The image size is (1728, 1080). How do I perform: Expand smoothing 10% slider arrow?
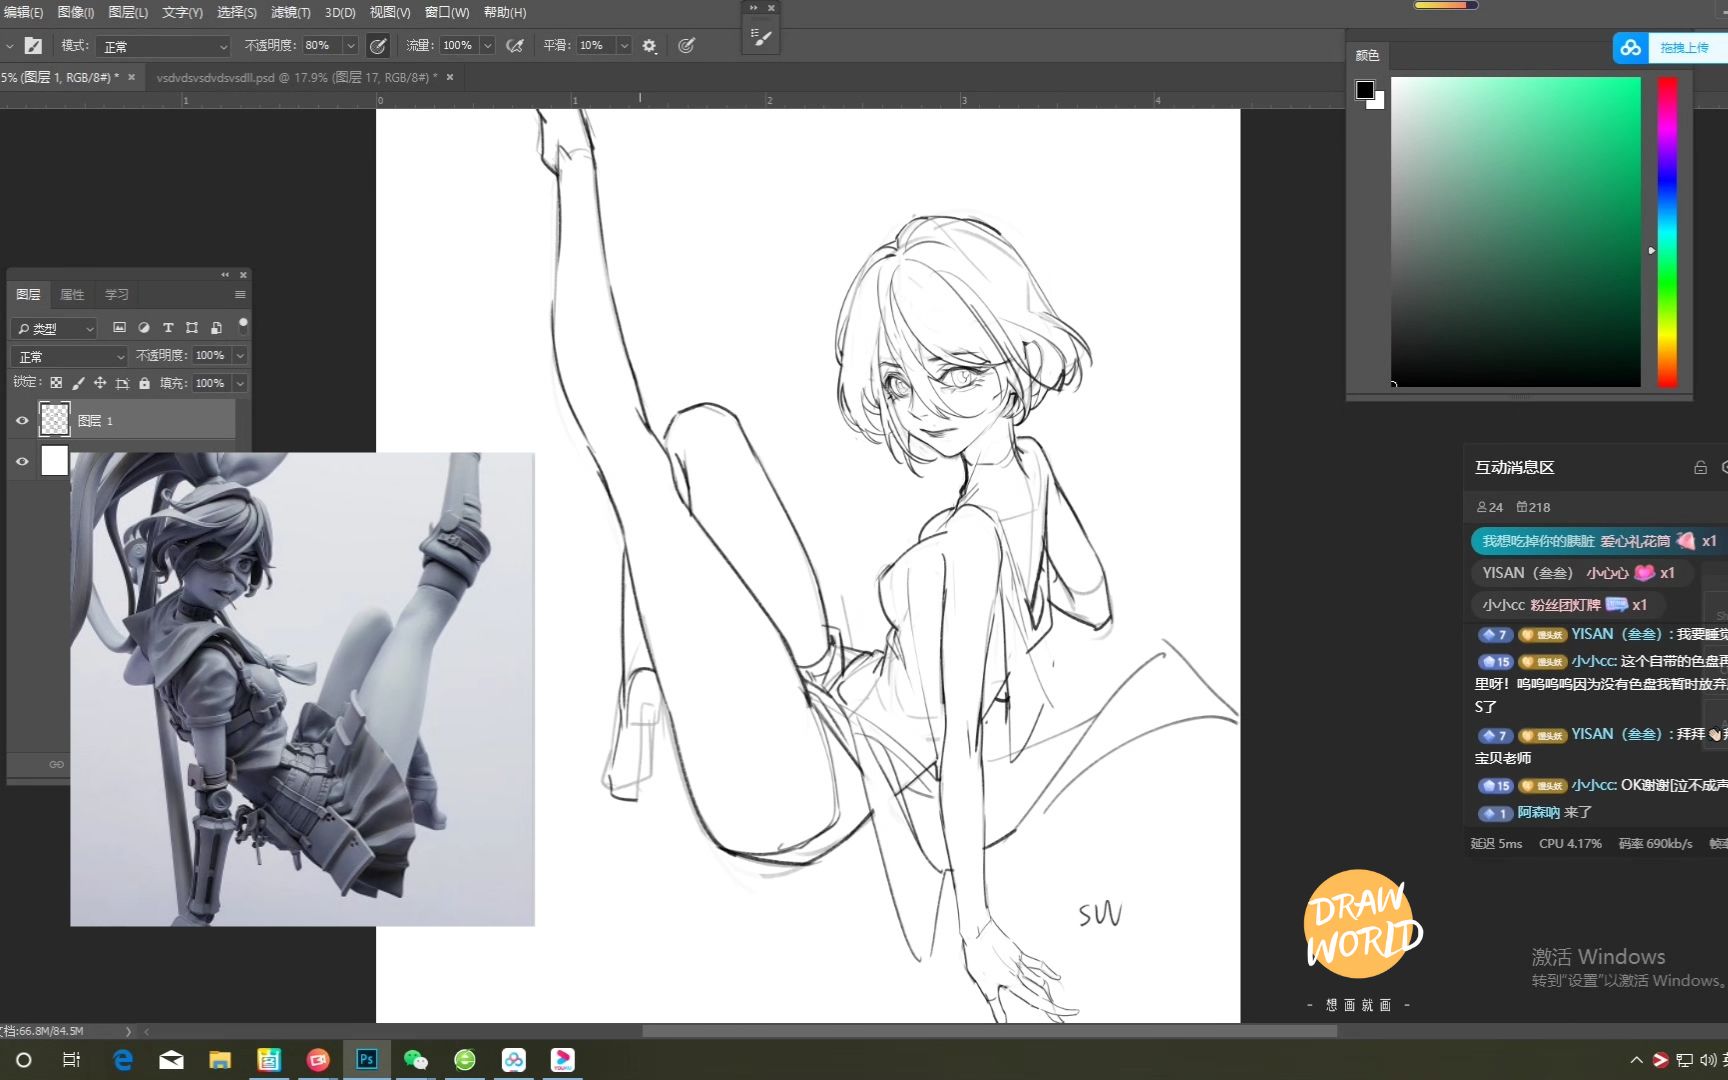click(624, 45)
